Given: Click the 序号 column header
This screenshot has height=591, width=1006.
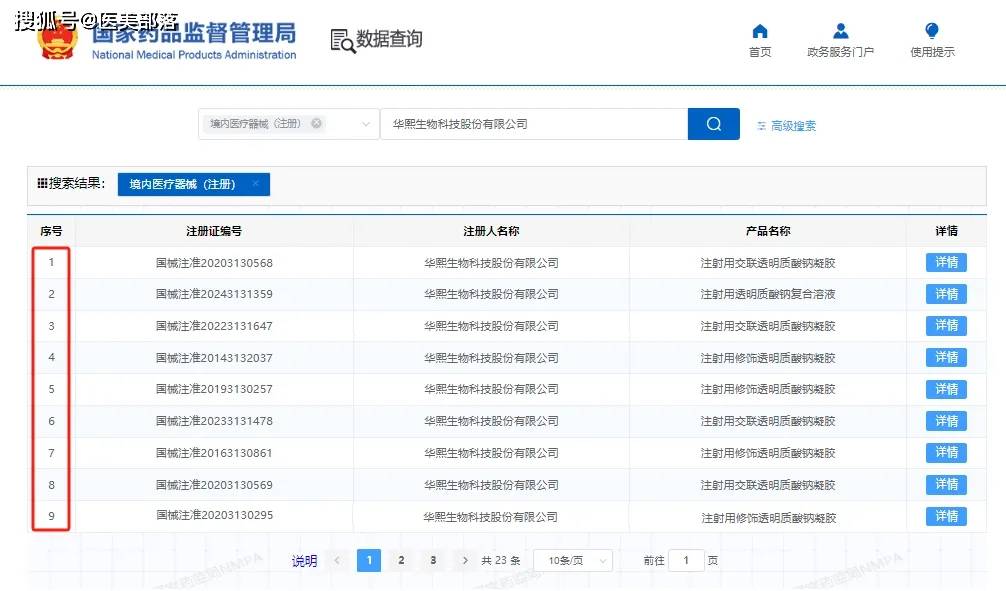Looking at the screenshot, I should click(51, 231).
